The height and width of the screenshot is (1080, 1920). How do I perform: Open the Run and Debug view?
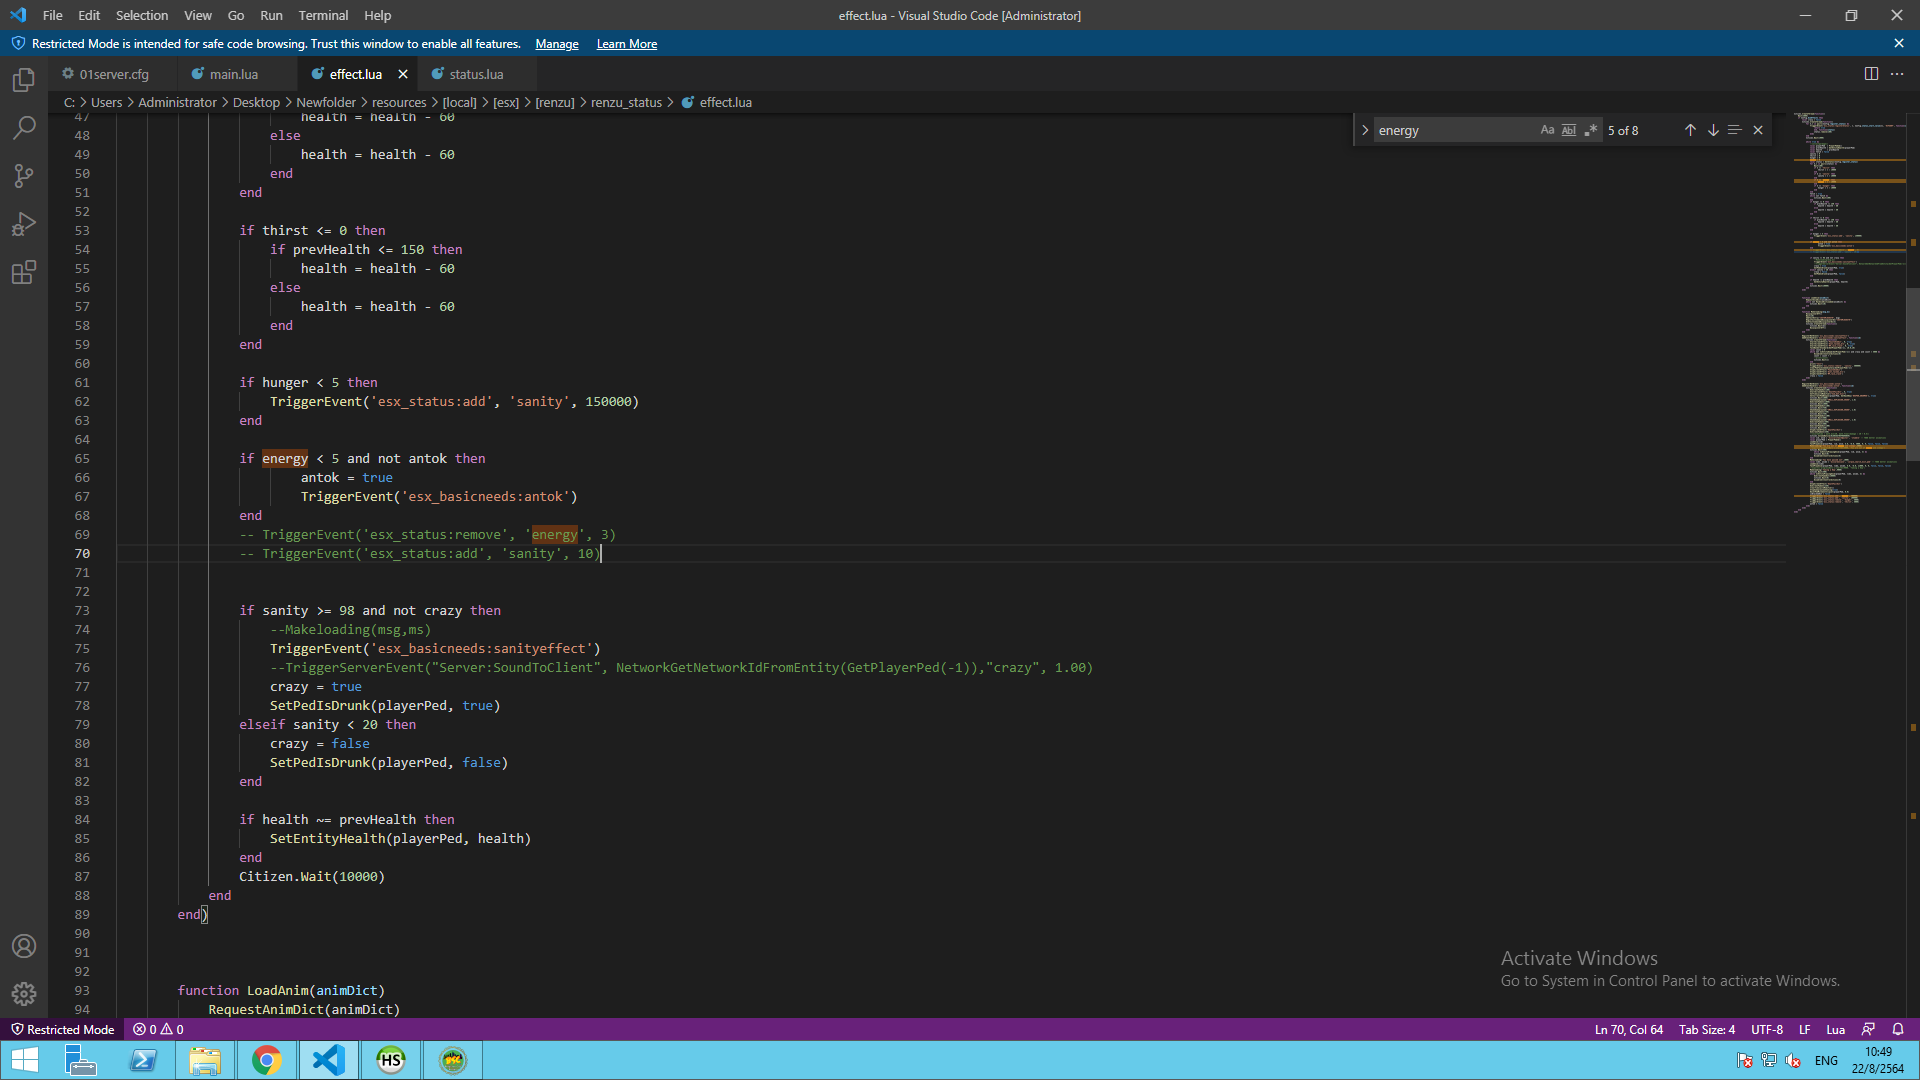[x=24, y=224]
